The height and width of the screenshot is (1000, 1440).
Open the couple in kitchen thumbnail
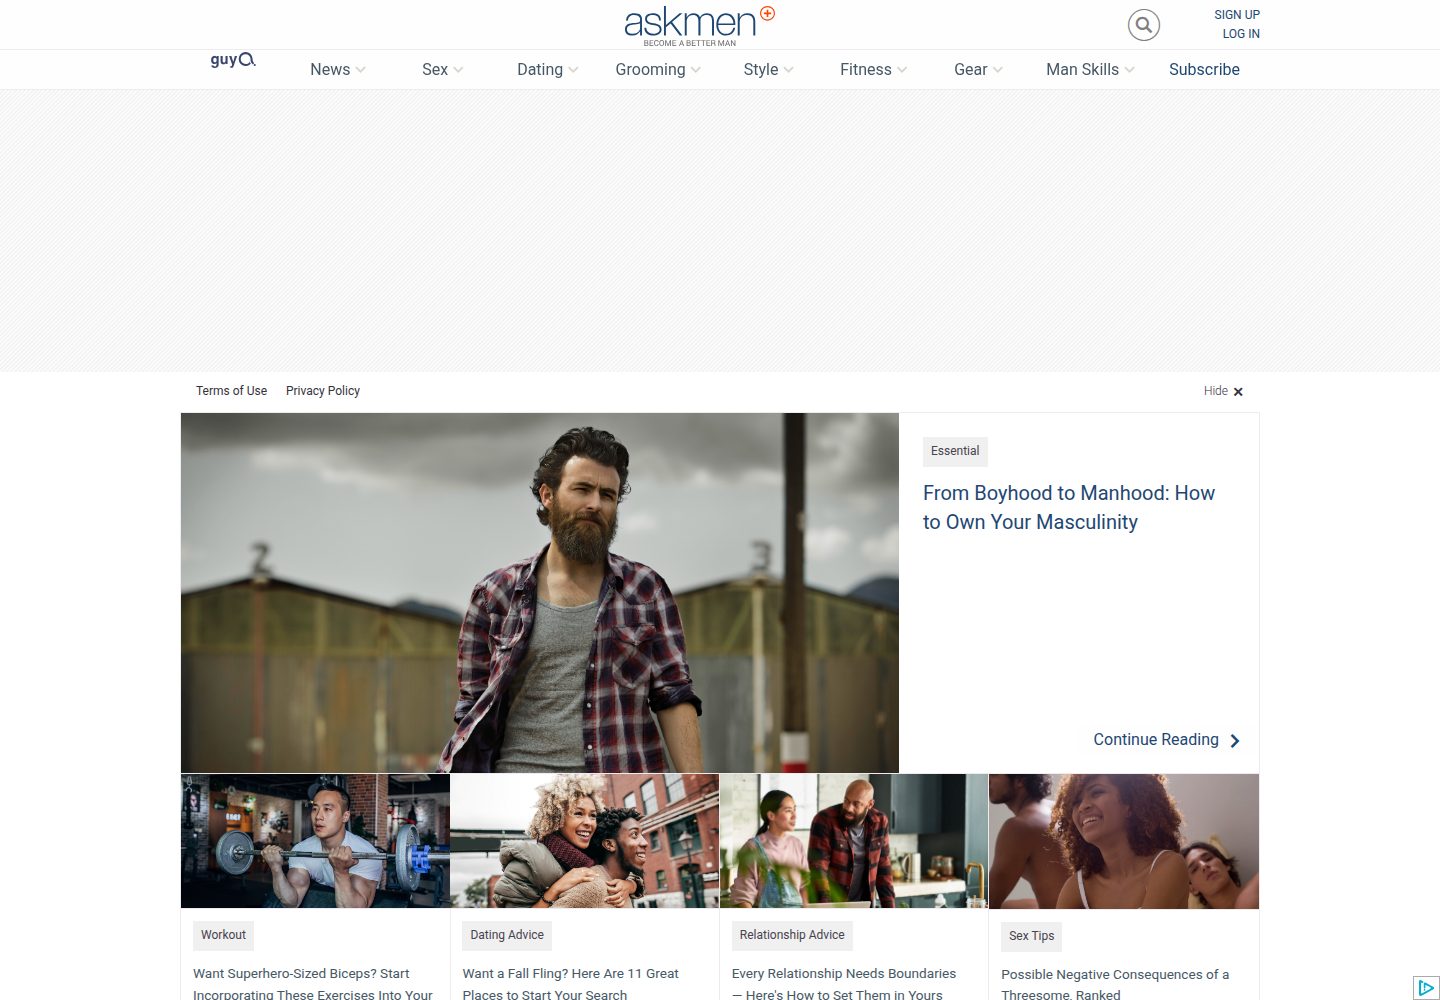tap(854, 841)
